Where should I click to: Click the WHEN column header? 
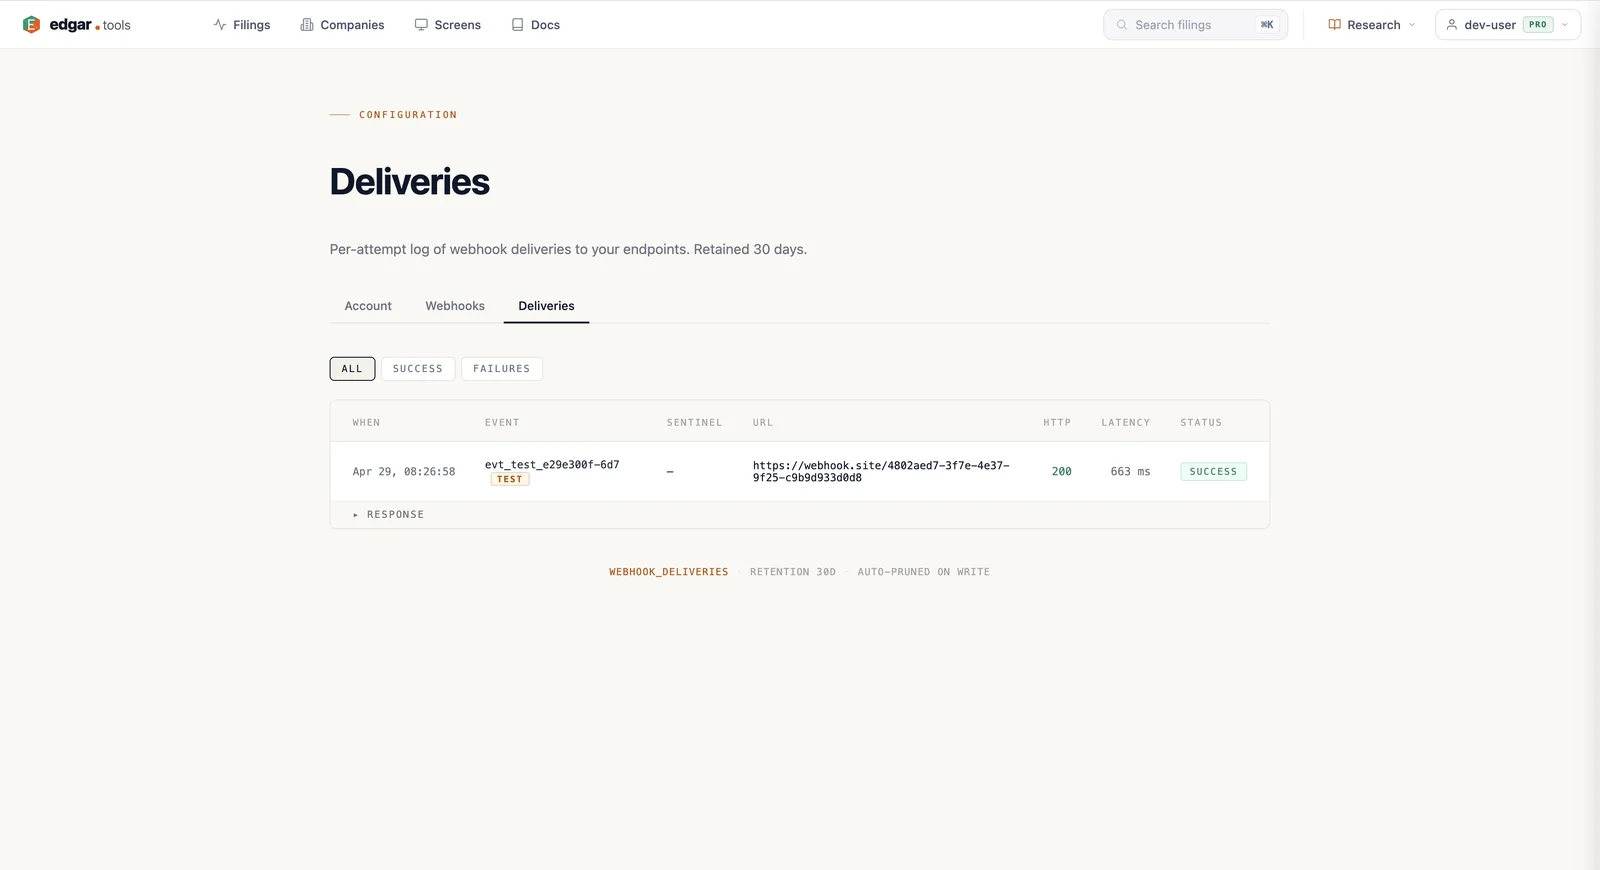point(366,423)
